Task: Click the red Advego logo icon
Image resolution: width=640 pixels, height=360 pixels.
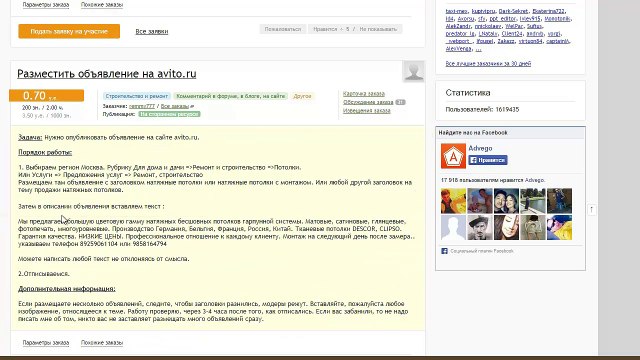Action: [453, 156]
